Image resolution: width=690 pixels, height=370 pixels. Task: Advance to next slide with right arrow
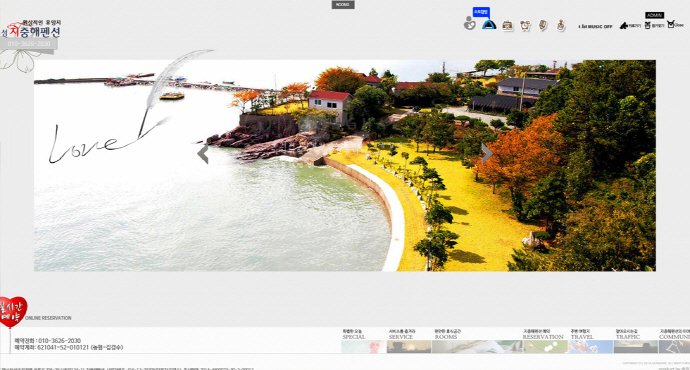(x=486, y=154)
